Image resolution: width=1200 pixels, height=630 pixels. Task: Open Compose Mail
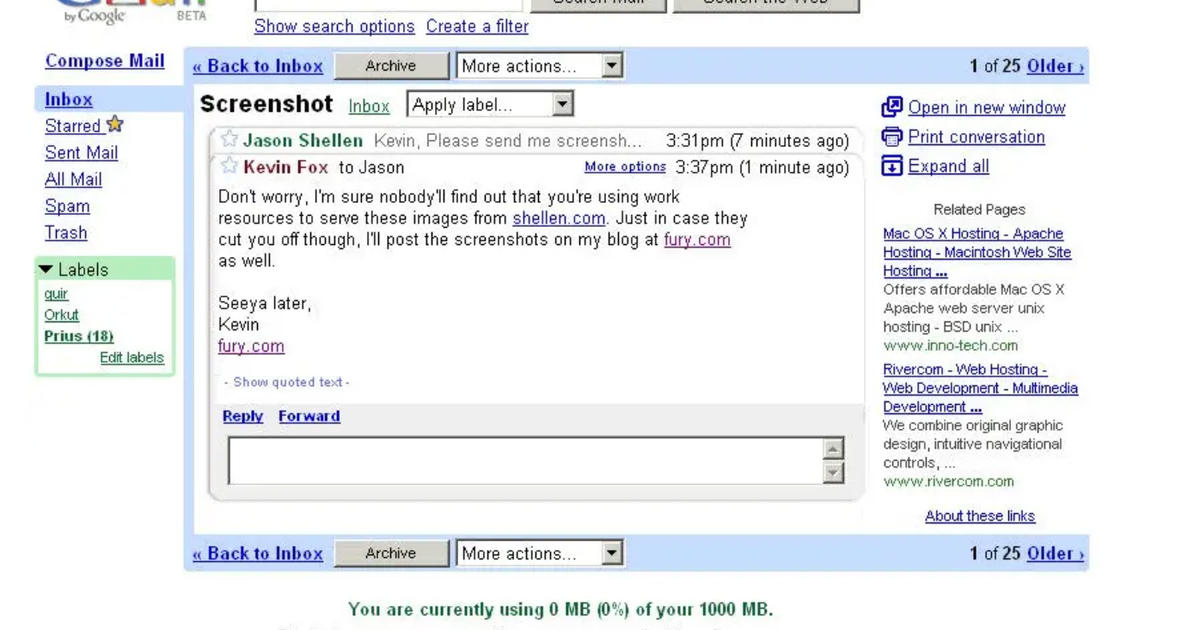105,61
